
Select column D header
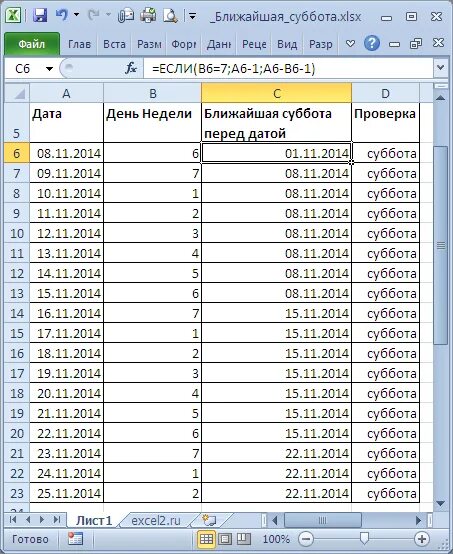pos(386,93)
